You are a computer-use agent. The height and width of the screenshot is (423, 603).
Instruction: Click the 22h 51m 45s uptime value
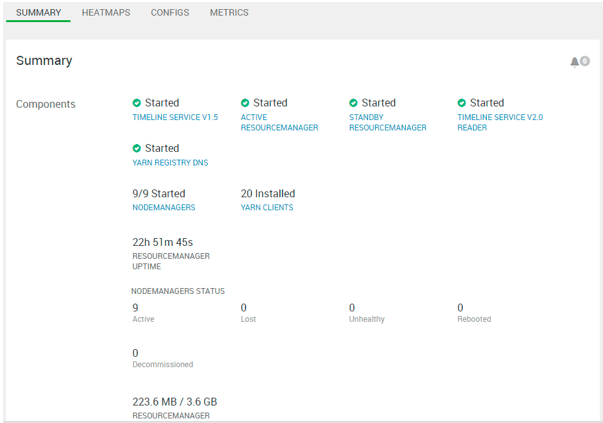coord(163,242)
